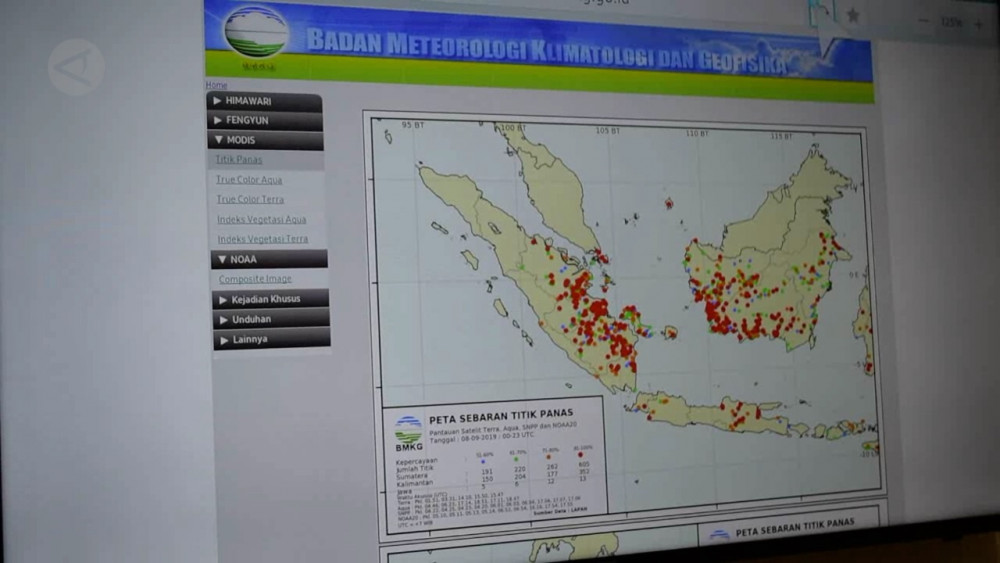Open the Titik Panas page
1000x563 pixels.
(x=239, y=159)
